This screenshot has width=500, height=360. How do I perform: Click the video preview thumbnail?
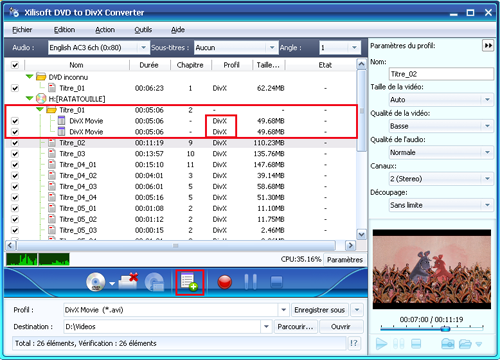[432, 269]
